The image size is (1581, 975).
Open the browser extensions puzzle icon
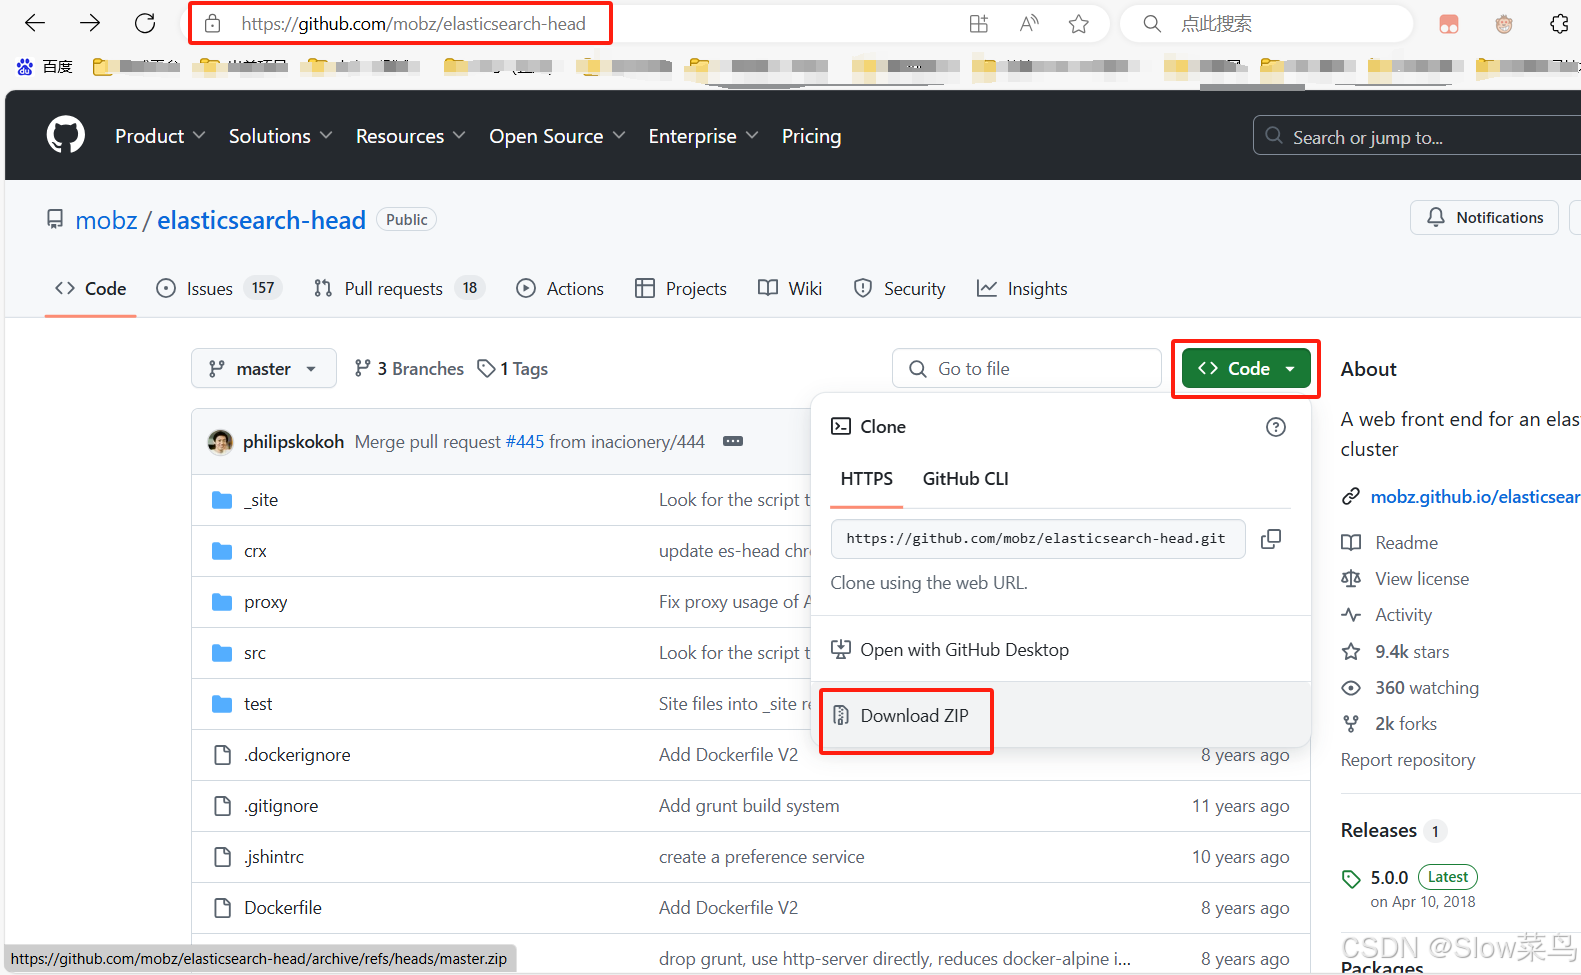[1559, 24]
